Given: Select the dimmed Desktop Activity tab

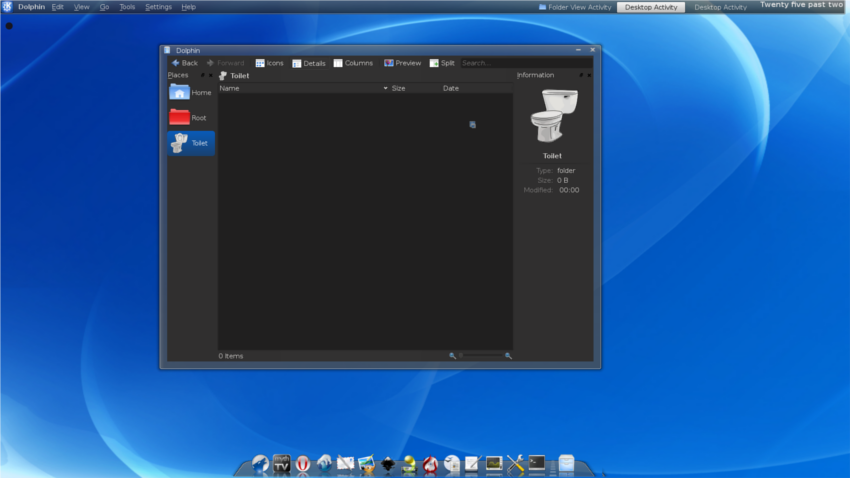Looking at the screenshot, I should [x=720, y=7].
